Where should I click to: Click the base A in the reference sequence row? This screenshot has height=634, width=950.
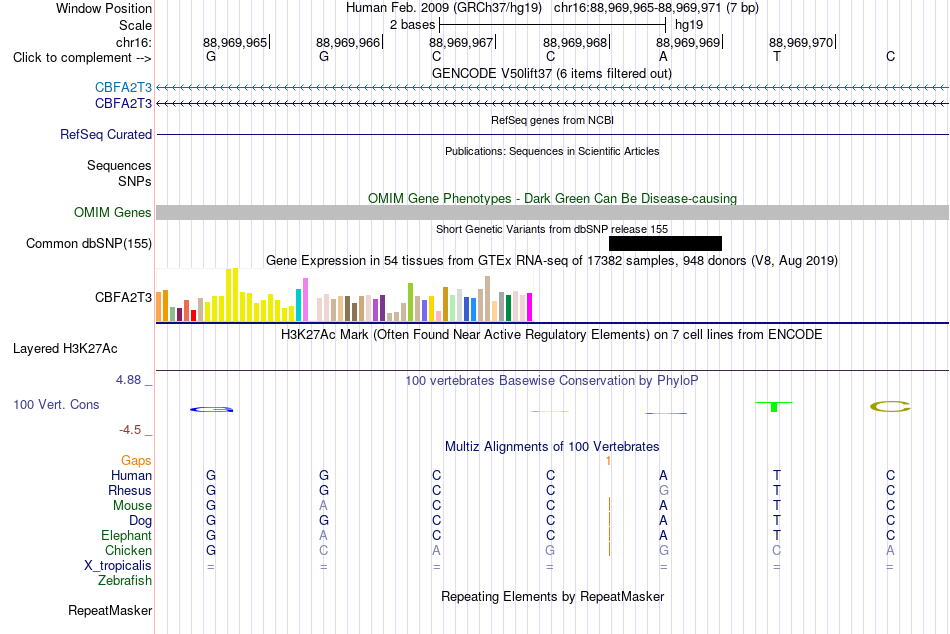[663, 56]
